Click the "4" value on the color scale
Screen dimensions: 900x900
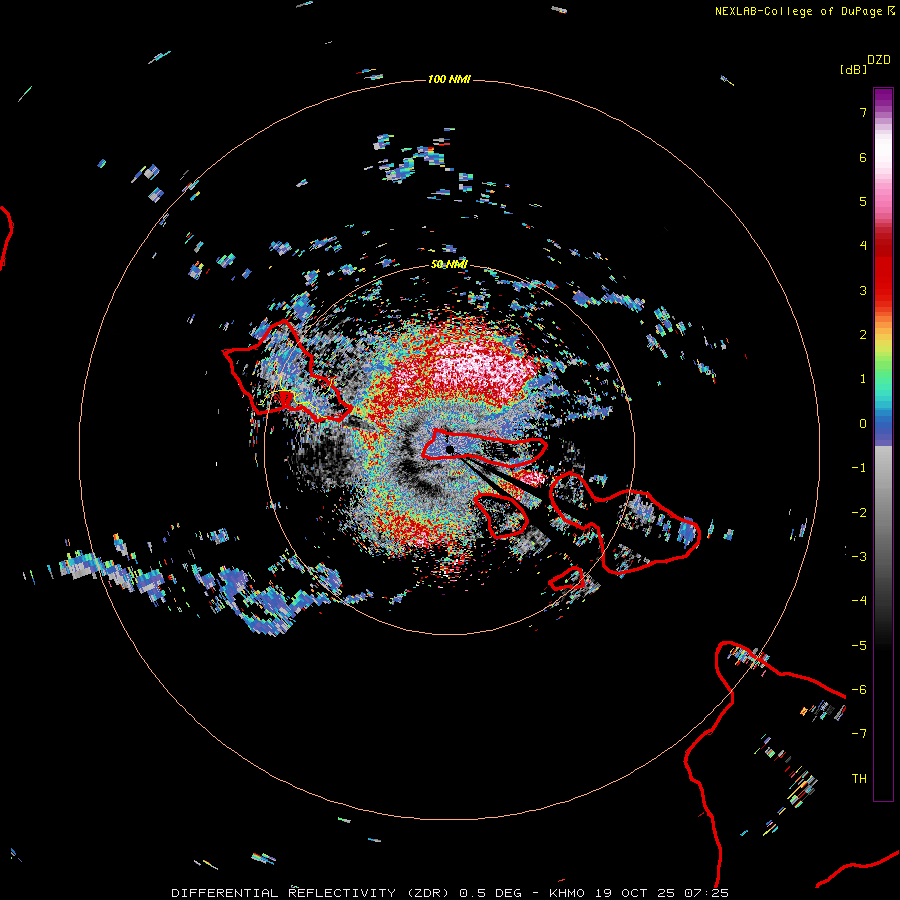point(863,246)
